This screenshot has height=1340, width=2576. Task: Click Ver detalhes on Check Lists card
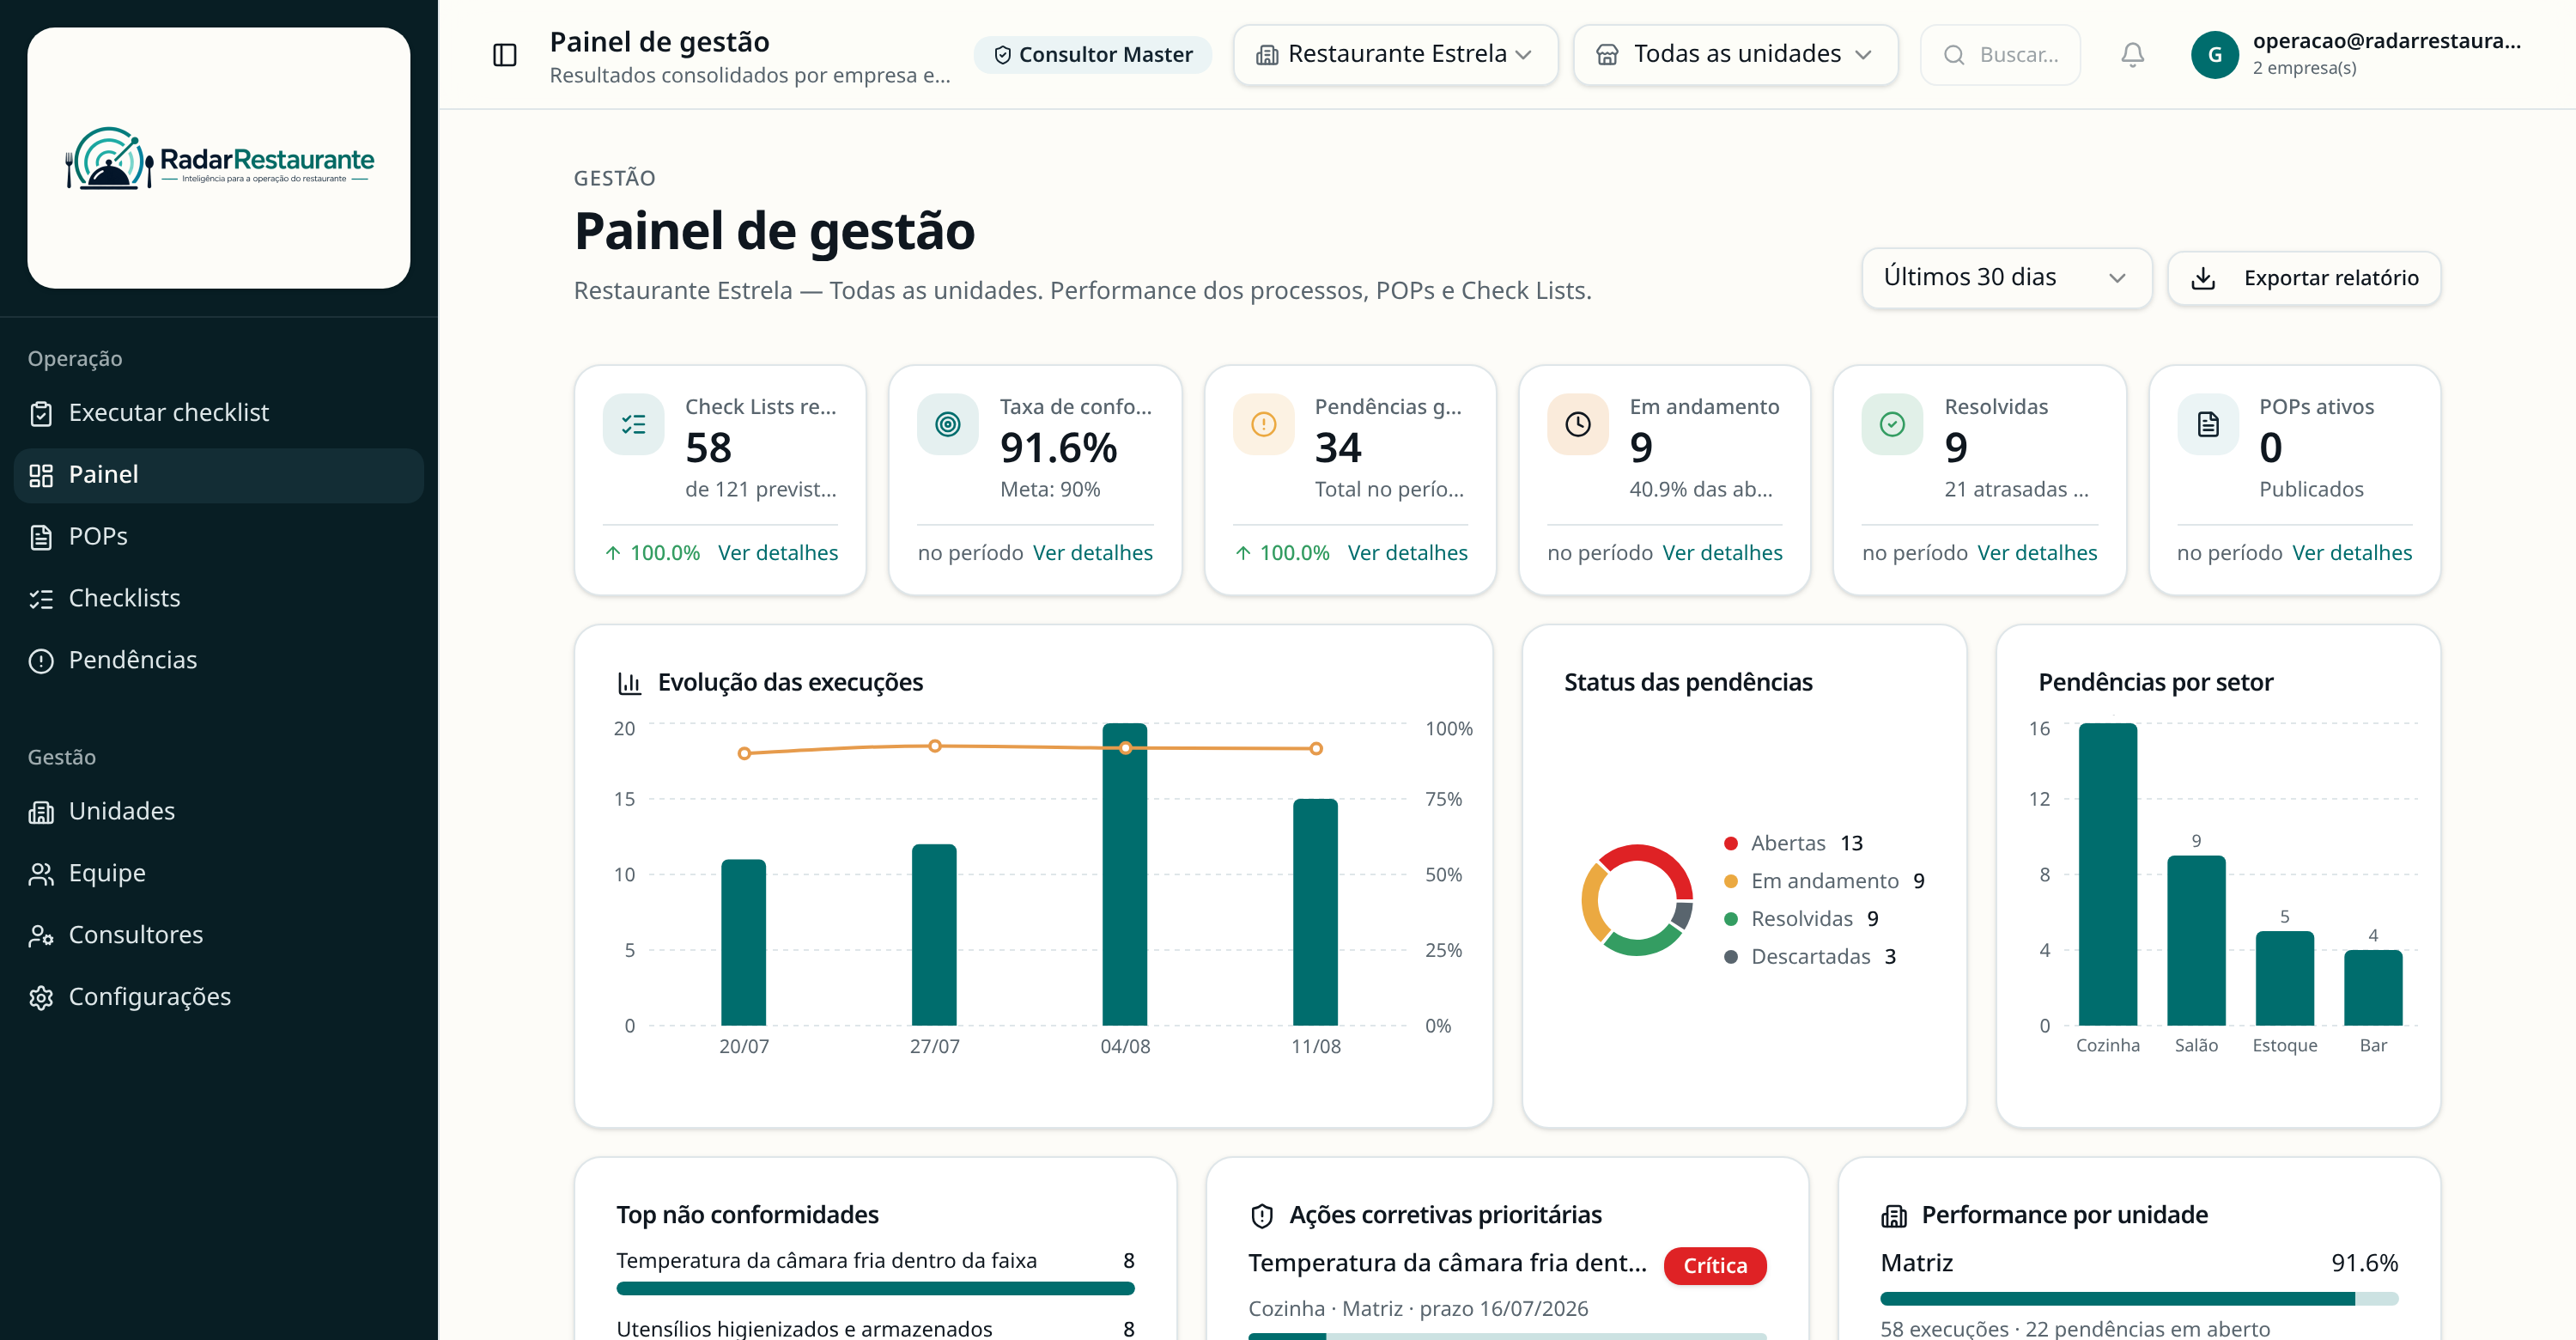[777, 553]
